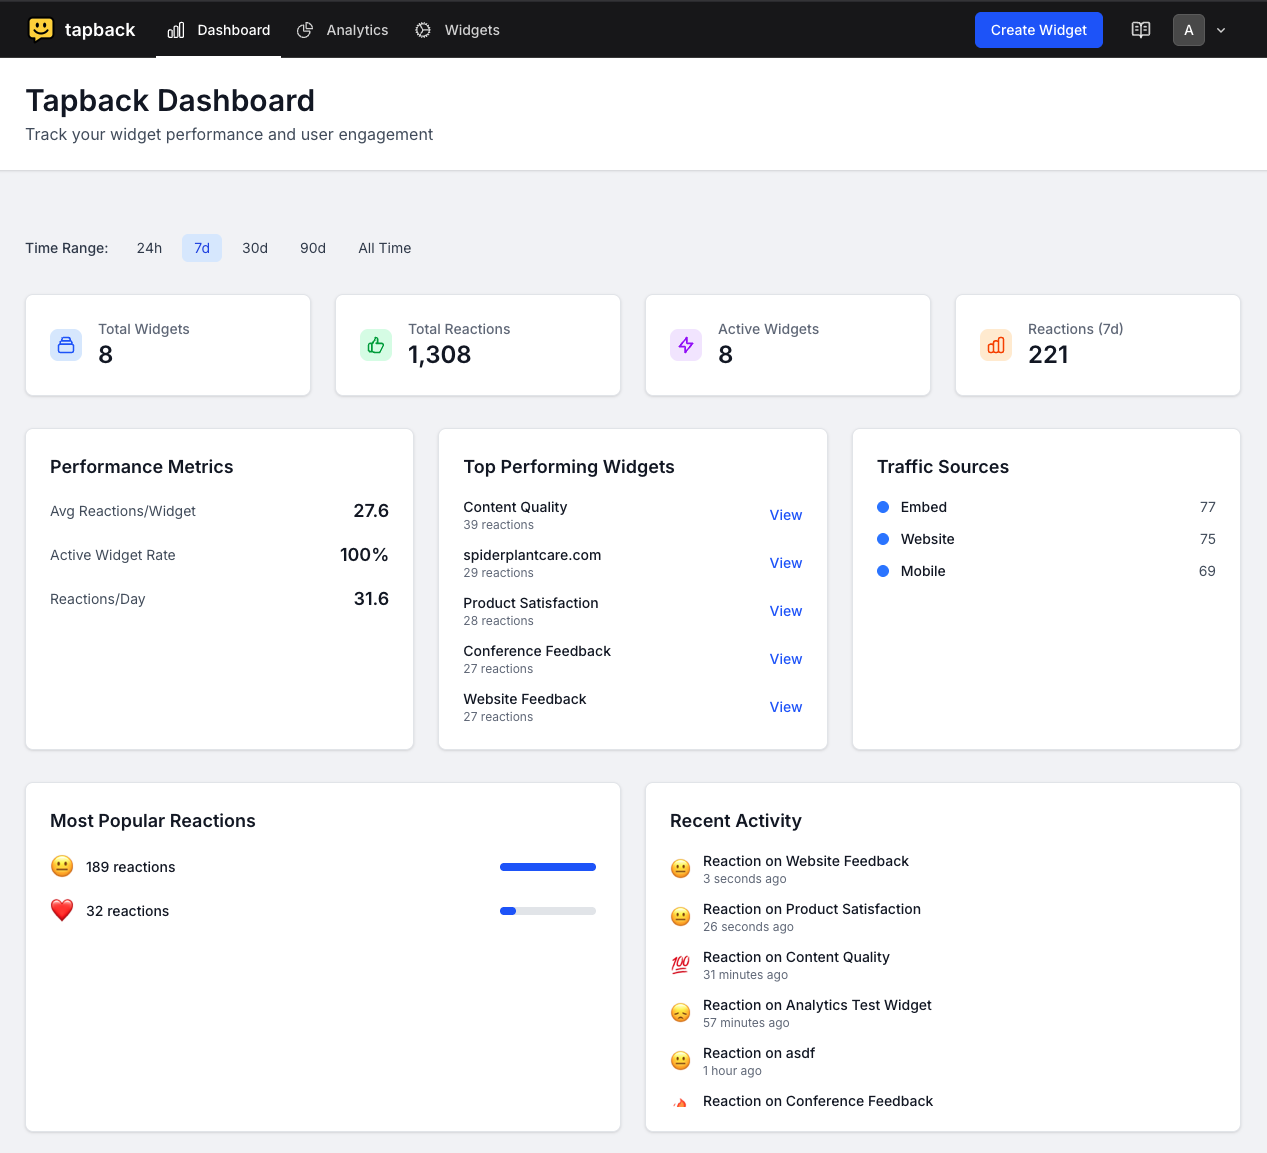The image size is (1267, 1153).
Task: Click the lightning Active Widgets icon
Action: click(x=686, y=345)
